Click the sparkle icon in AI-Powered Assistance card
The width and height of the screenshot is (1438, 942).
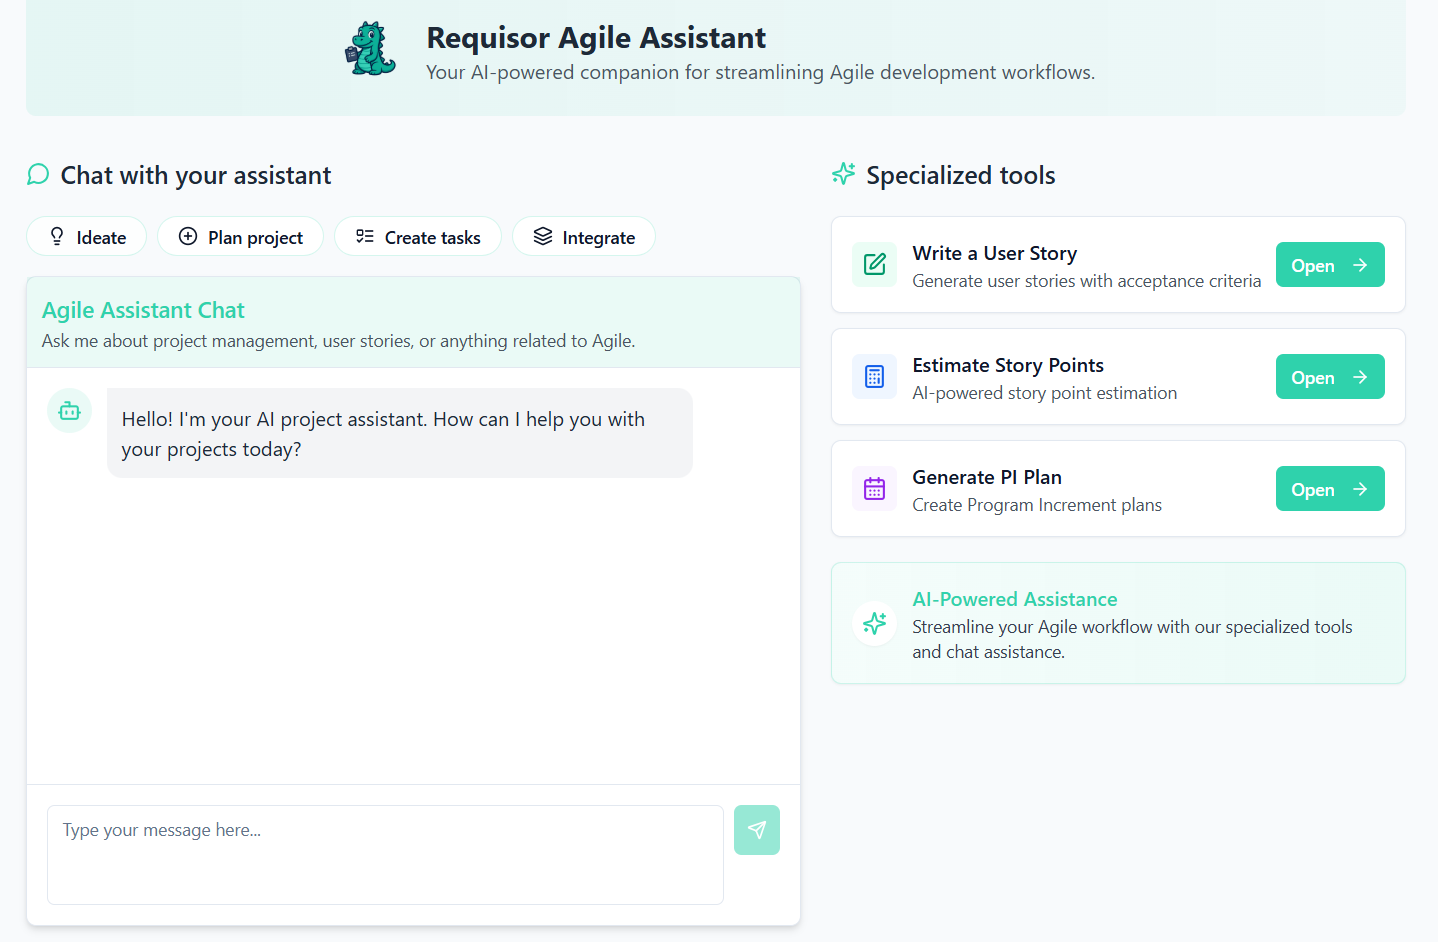[x=874, y=623]
